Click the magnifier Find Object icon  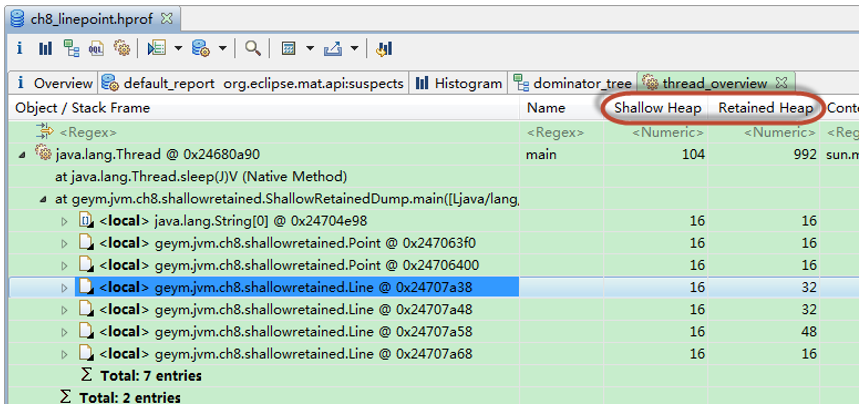click(x=253, y=48)
